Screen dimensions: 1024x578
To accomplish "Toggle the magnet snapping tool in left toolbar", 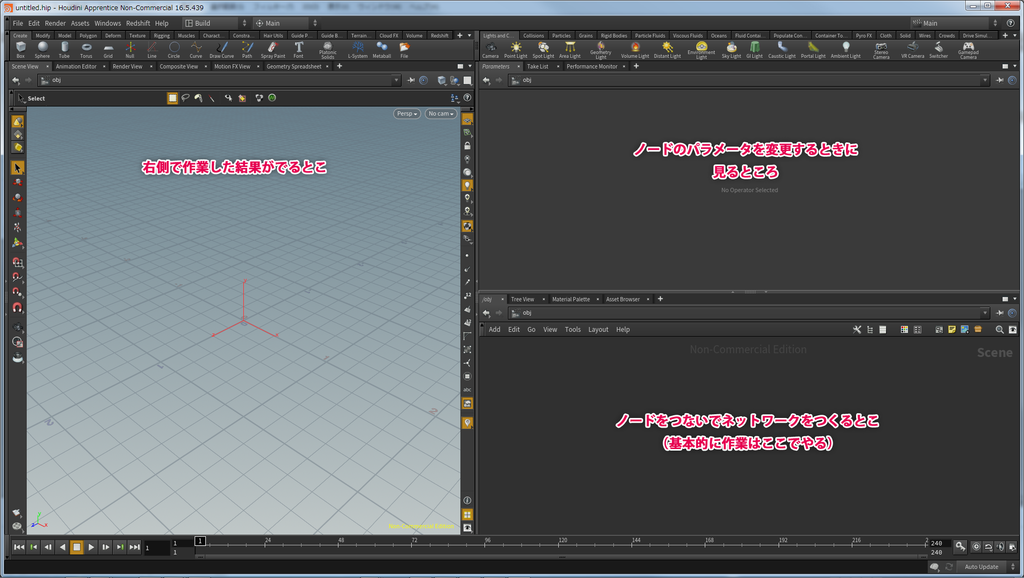I will [x=18, y=307].
